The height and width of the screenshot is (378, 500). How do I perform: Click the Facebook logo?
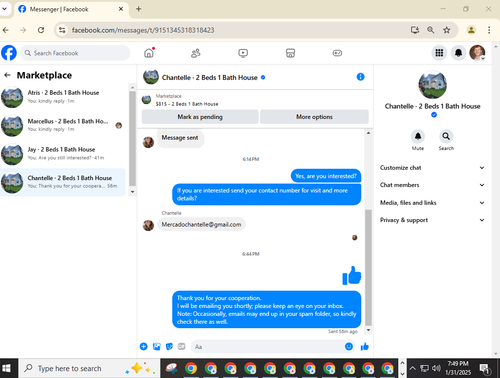pos(9,53)
